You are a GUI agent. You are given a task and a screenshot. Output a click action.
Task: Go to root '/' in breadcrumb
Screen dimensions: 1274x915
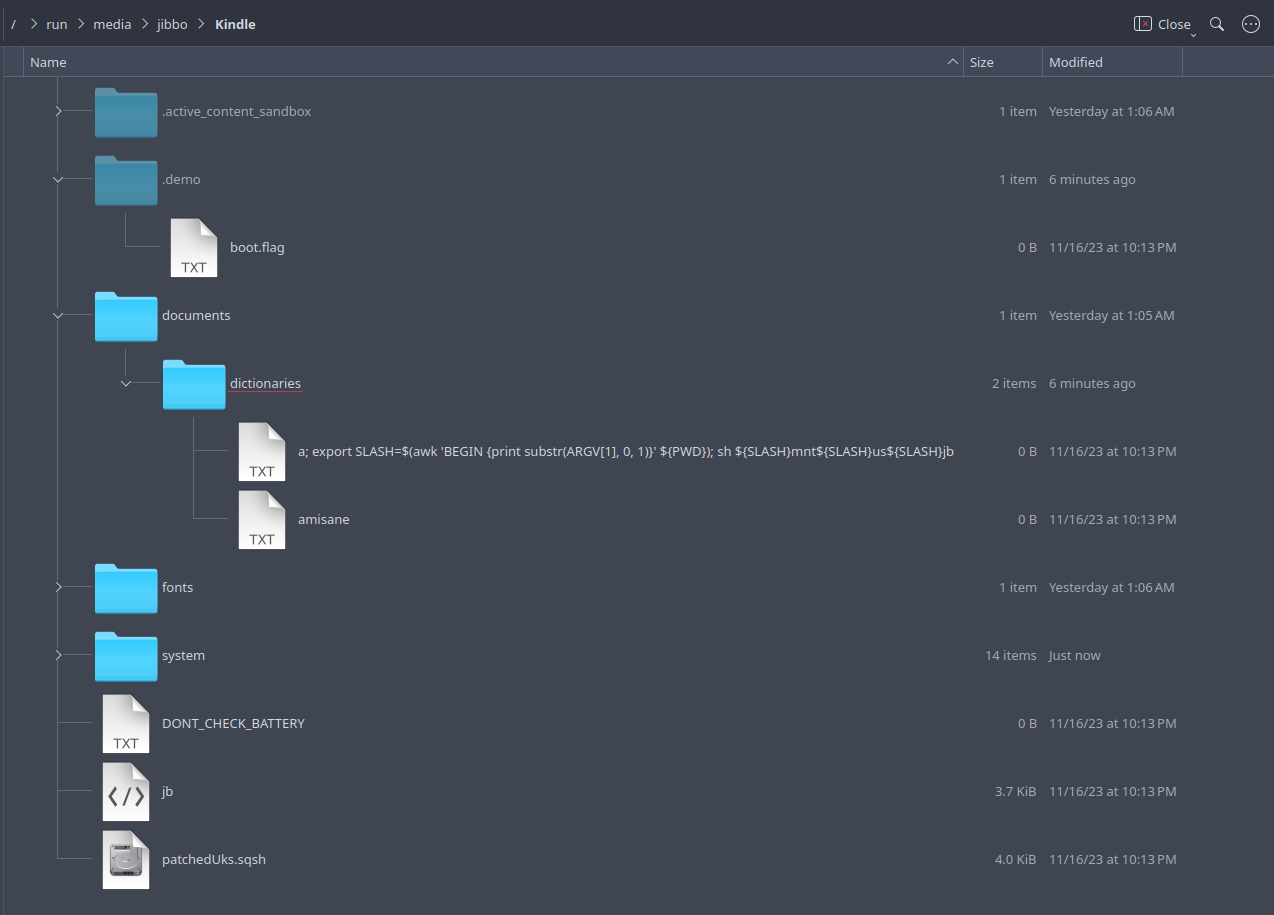tap(13, 24)
